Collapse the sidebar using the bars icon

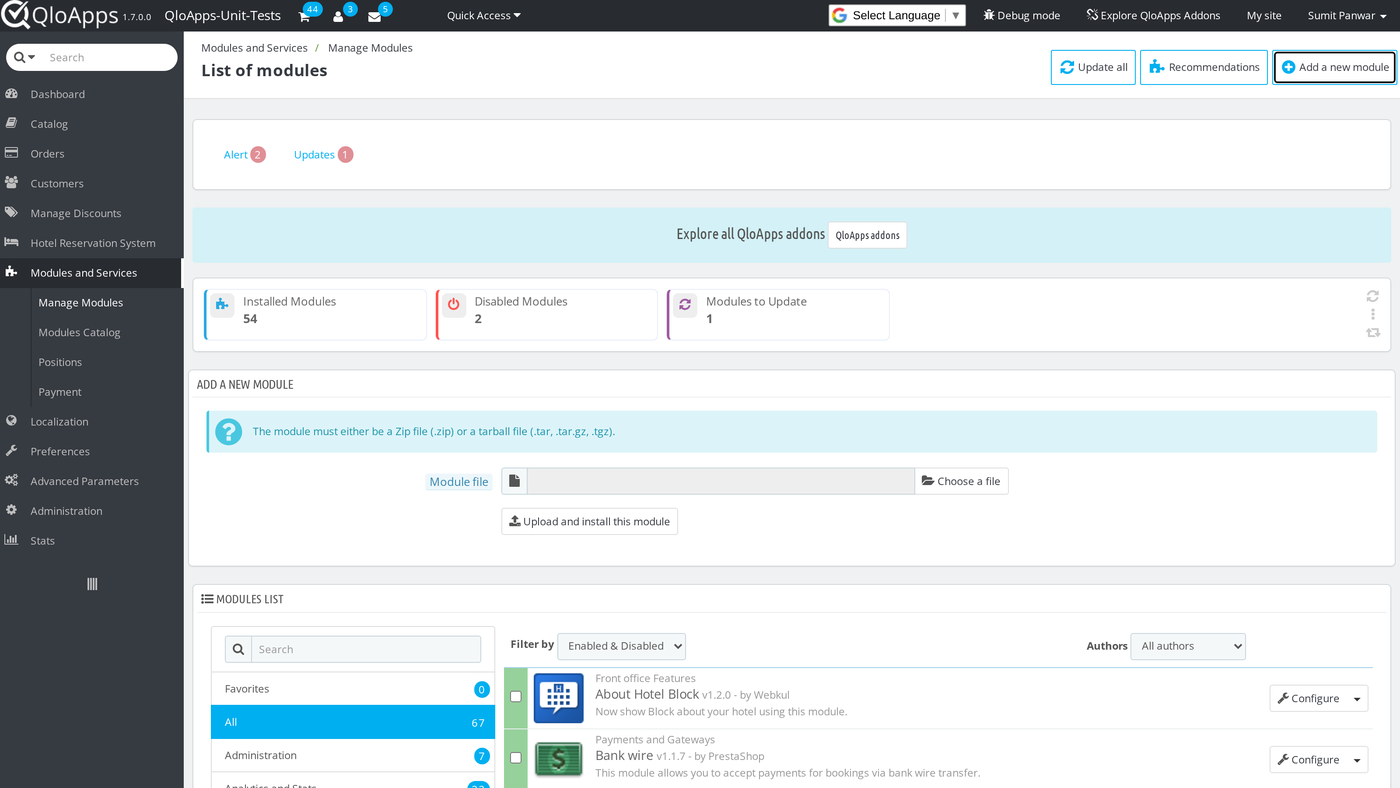(92, 584)
